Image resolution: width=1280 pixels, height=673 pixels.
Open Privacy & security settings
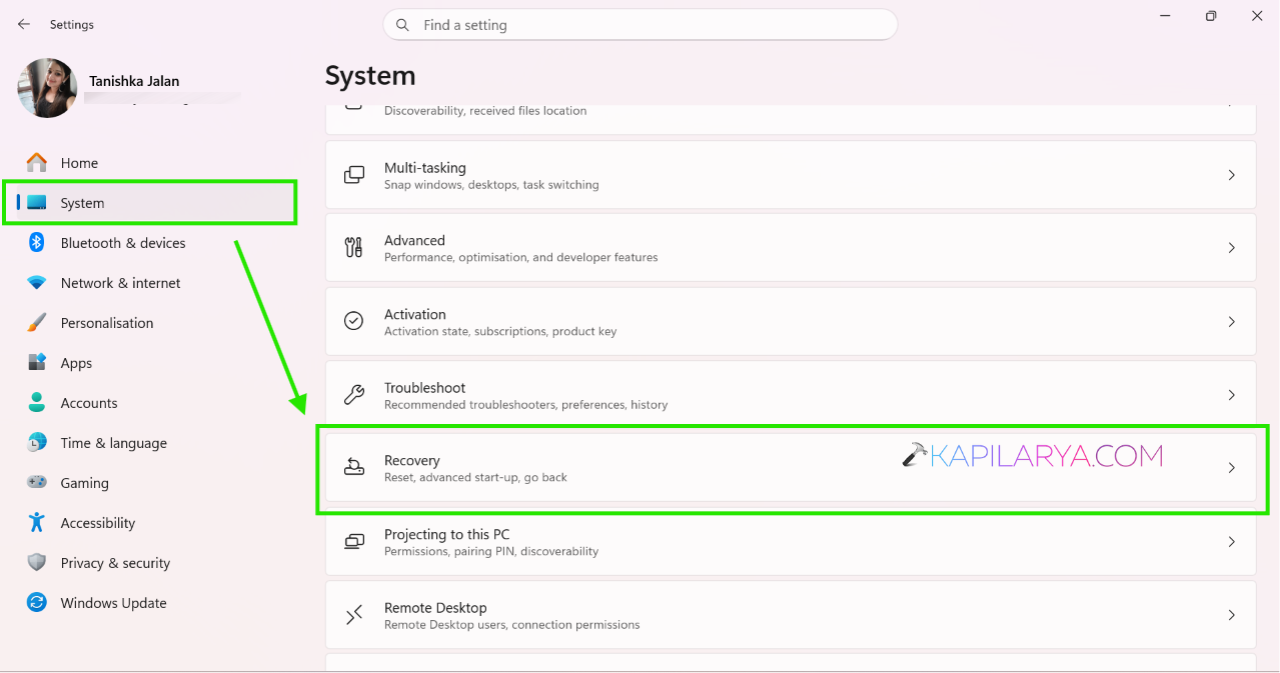tap(115, 563)
